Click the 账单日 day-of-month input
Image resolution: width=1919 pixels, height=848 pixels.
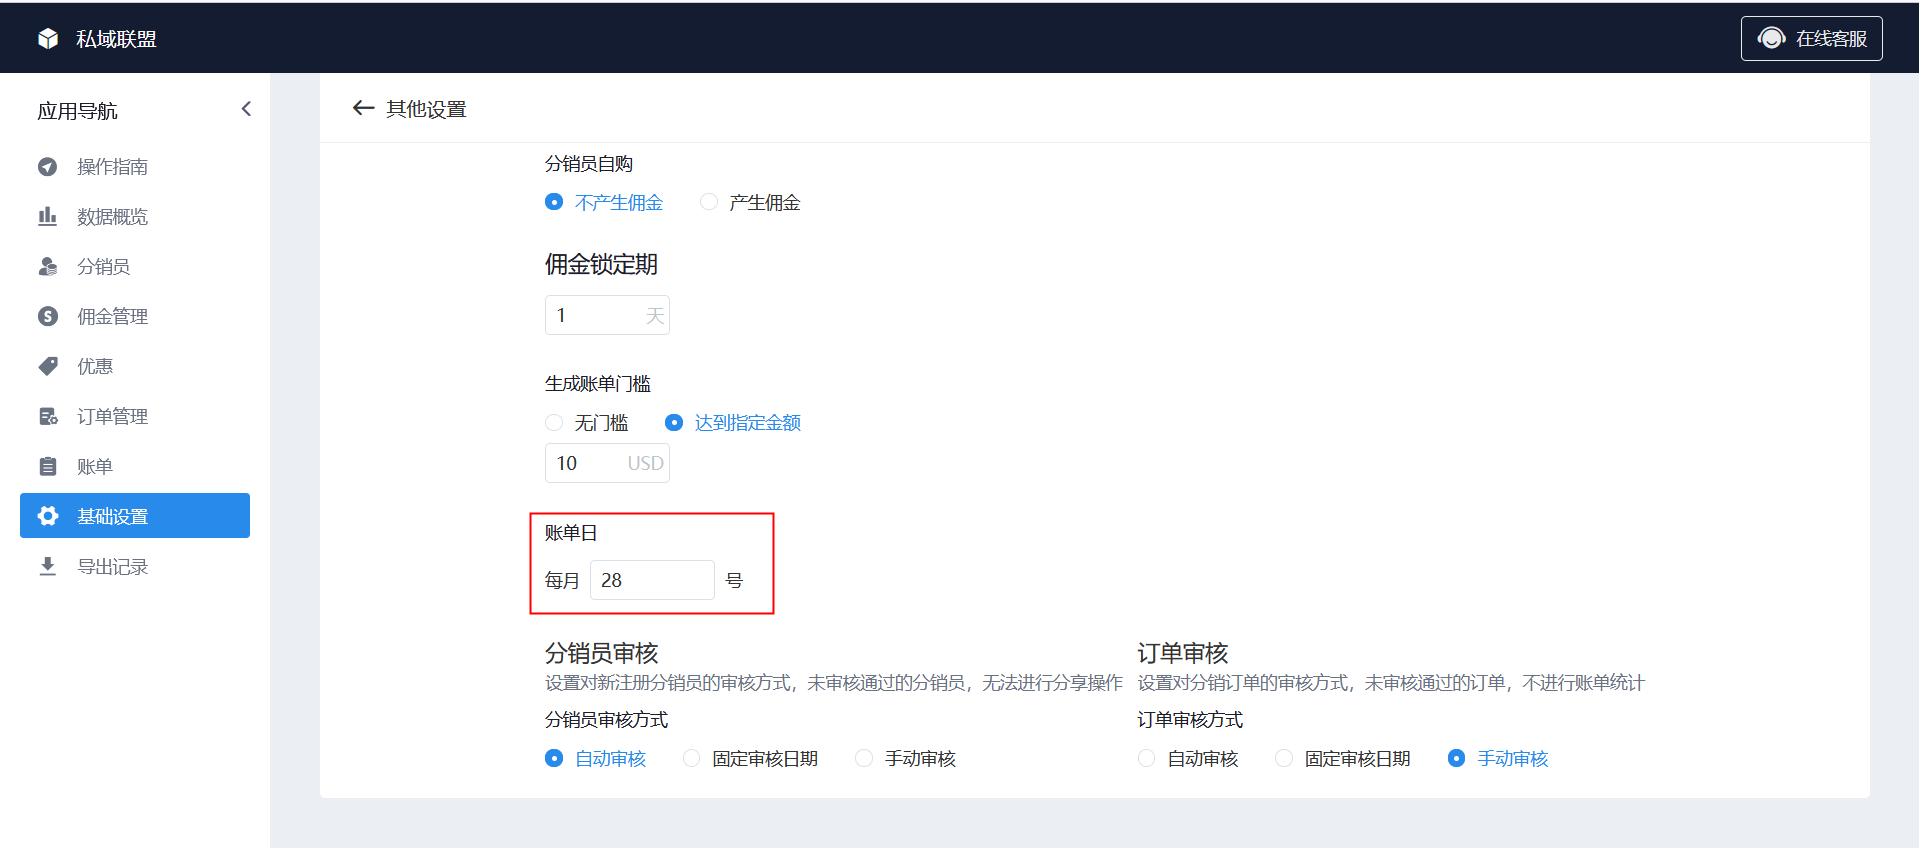(x=652, y=580)
